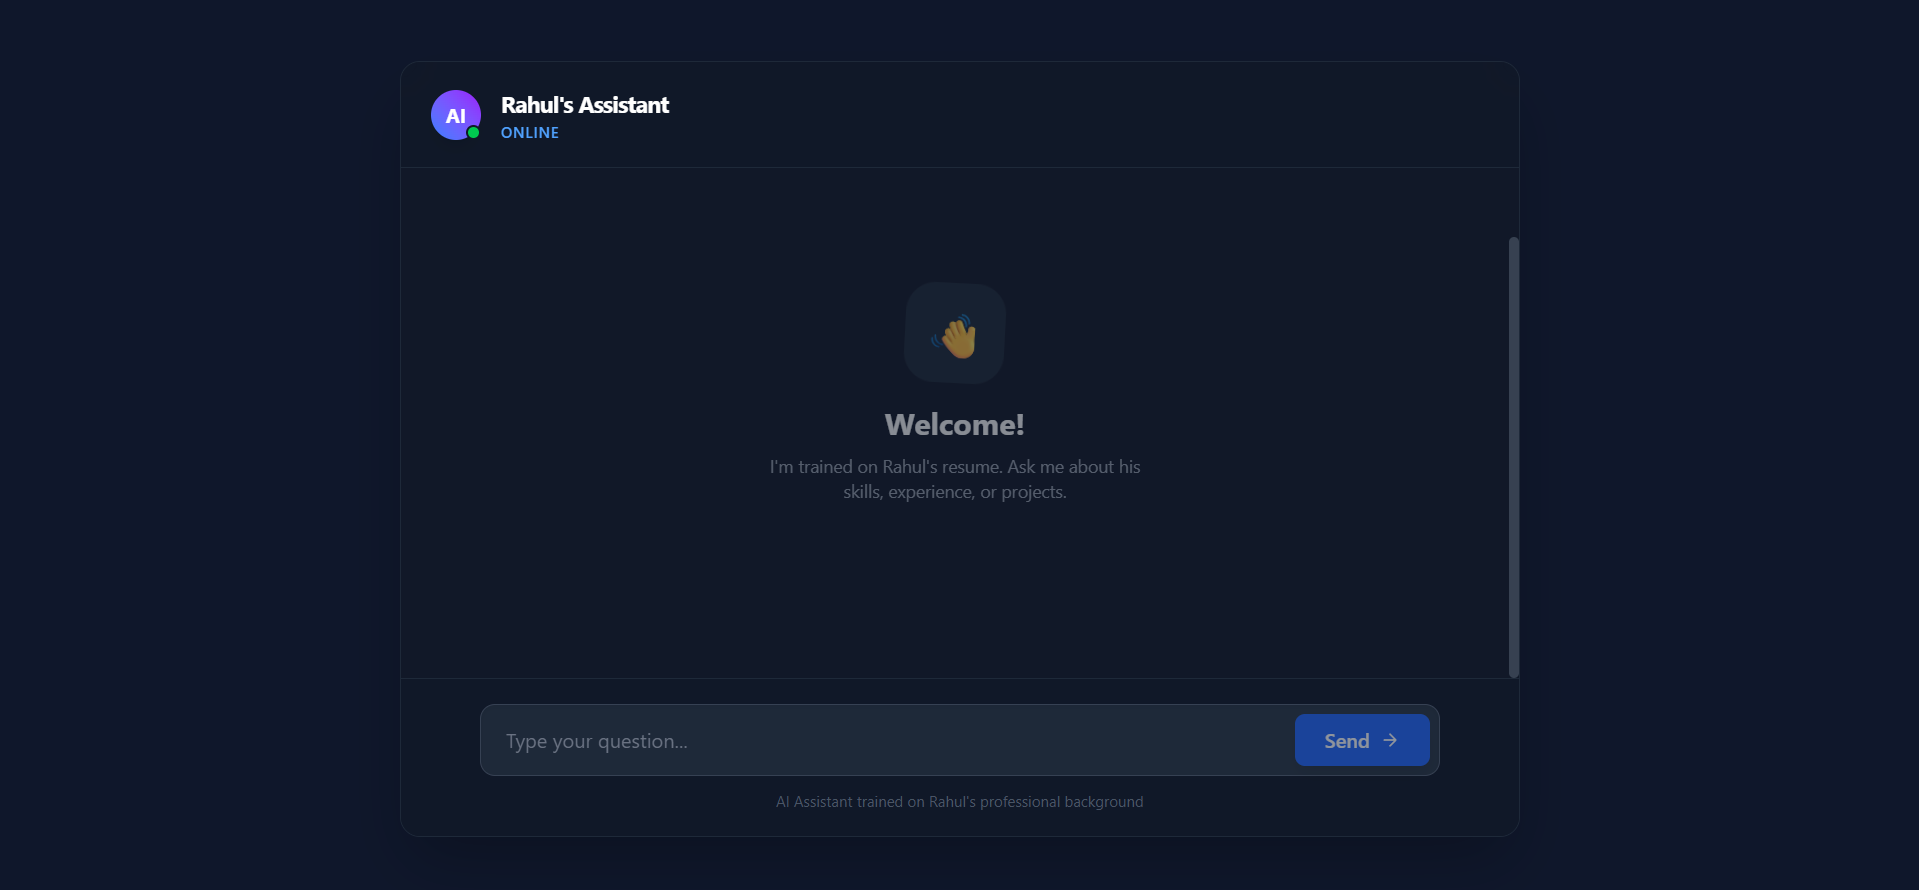Click the 'Send' text label
The height and width of the screenshot is (890, 1919).
1346,741
